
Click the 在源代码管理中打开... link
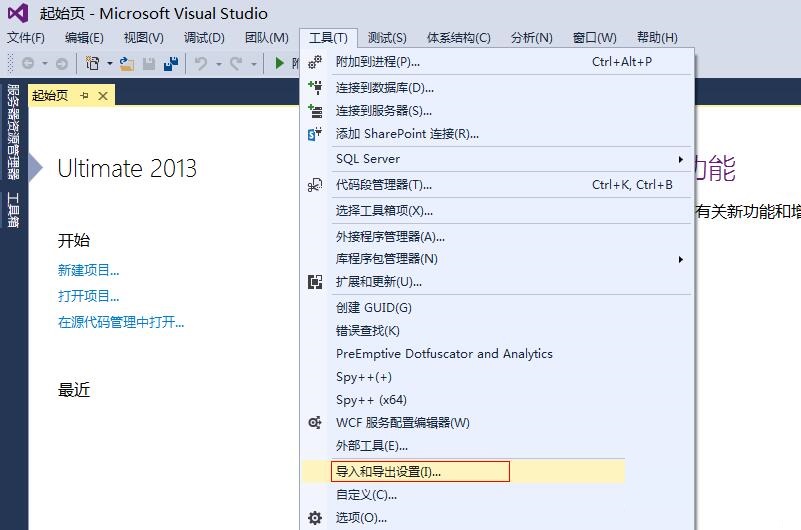pos(121,322)
